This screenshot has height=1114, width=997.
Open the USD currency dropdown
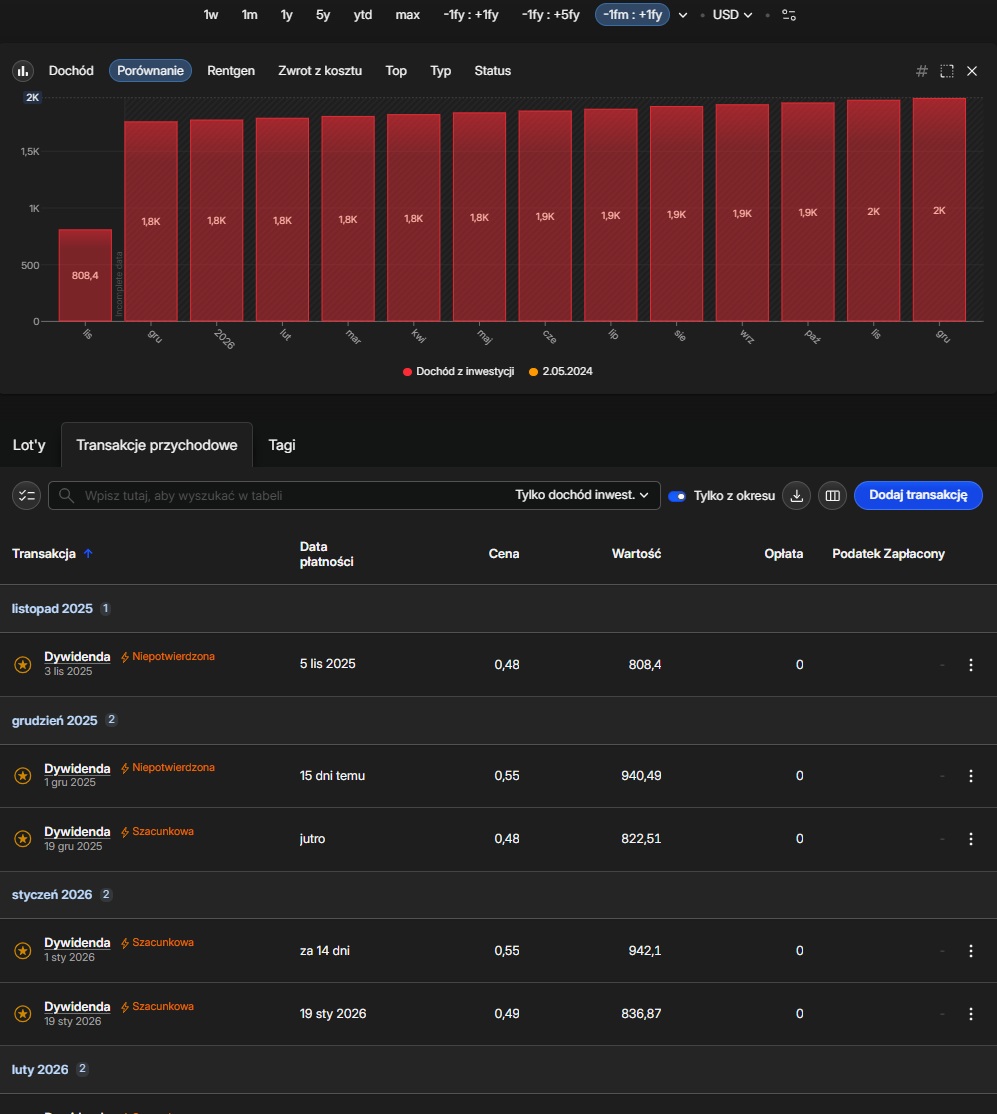coord(732,15)
